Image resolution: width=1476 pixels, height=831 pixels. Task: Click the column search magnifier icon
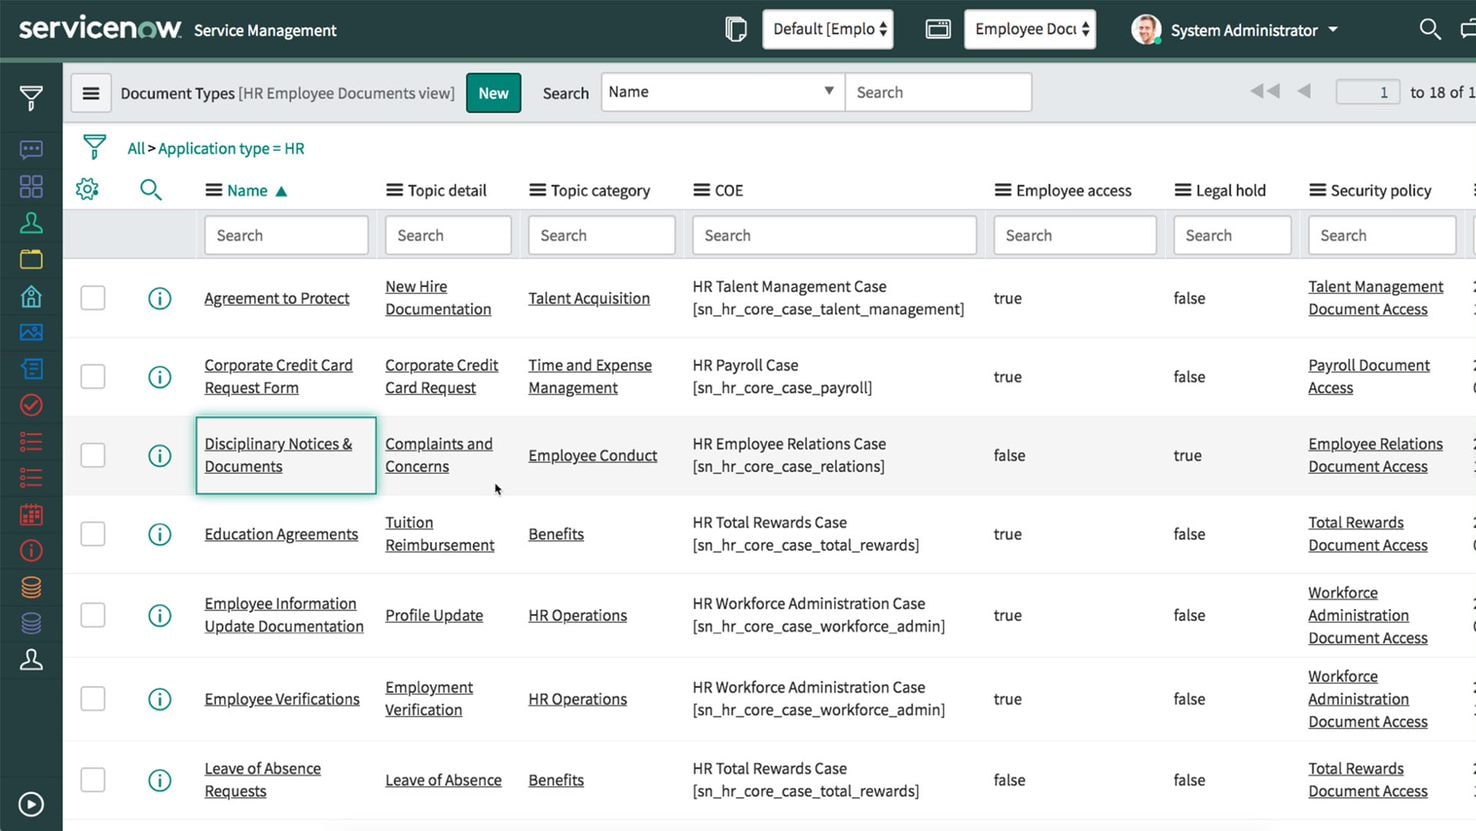(x=151, y=190)
